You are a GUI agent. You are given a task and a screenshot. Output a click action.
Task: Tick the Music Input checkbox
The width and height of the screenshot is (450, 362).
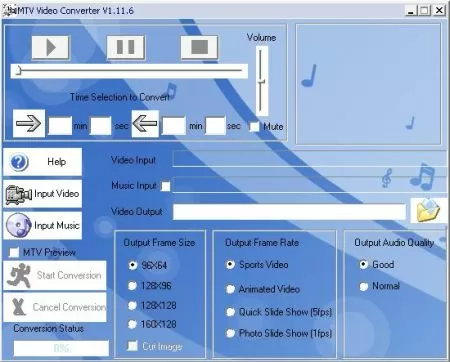point(166,186)
